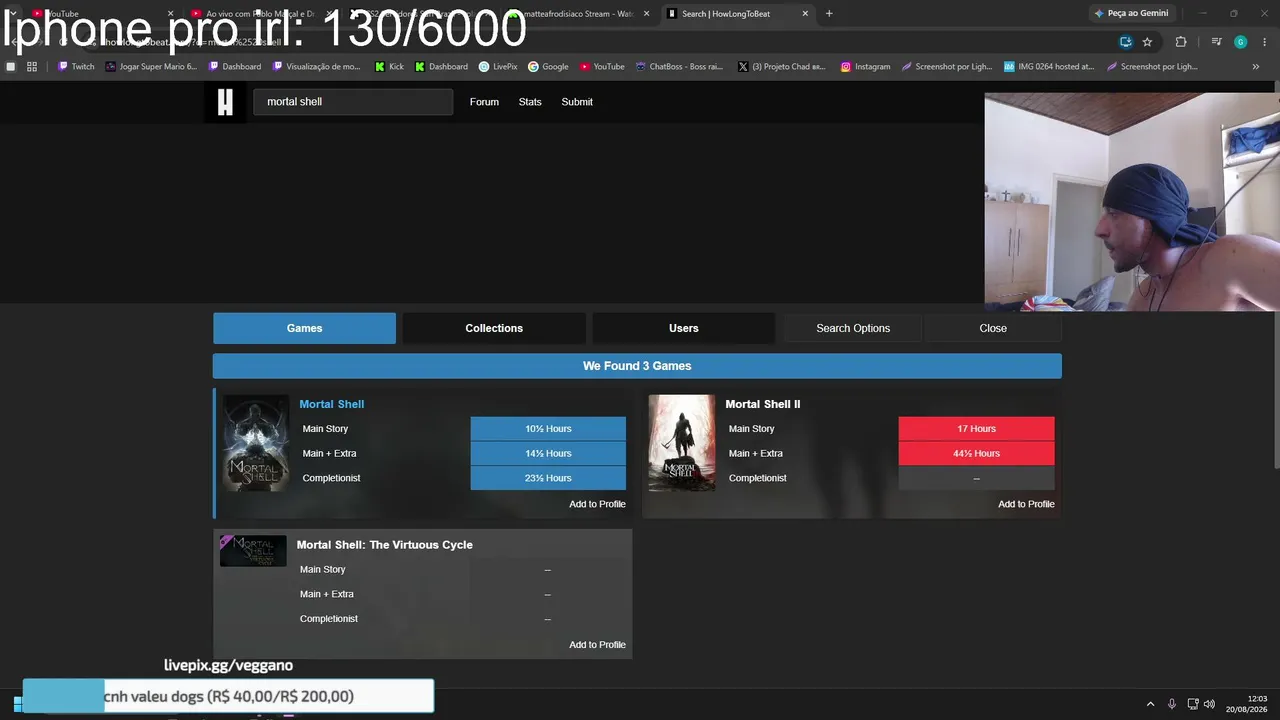Expand the bookmarks overflow chevron
Viewport: 1280px width, 720px height.
coord(1256,67)
